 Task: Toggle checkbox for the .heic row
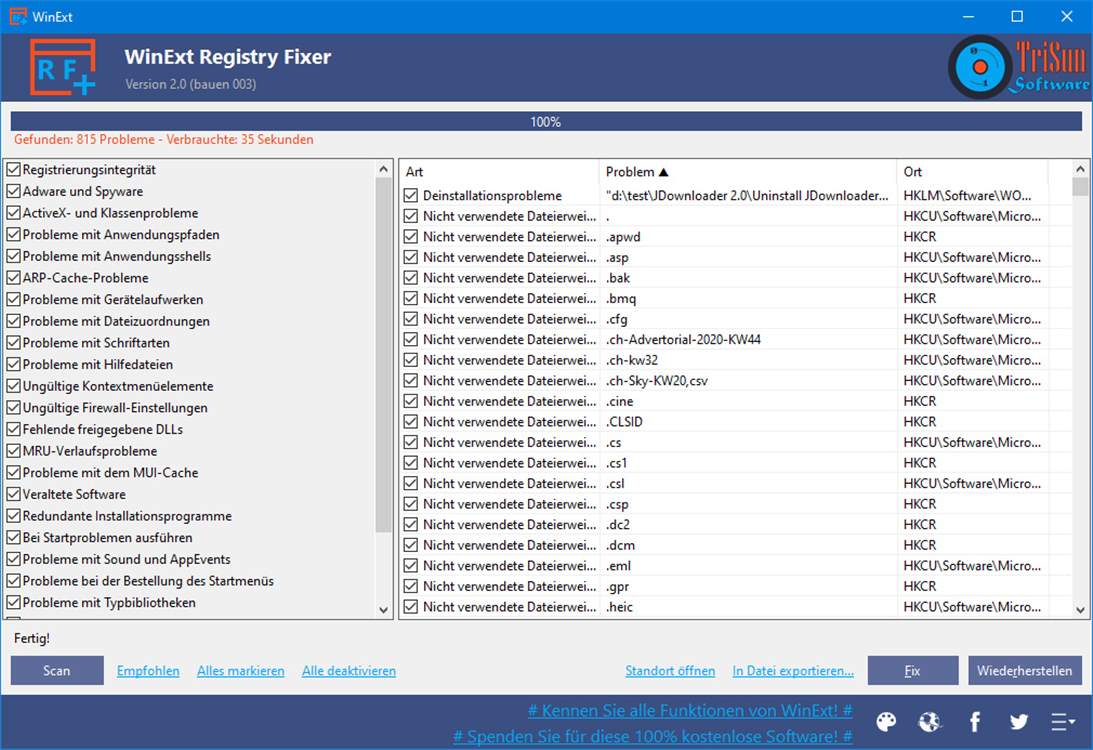coord(411,606)
